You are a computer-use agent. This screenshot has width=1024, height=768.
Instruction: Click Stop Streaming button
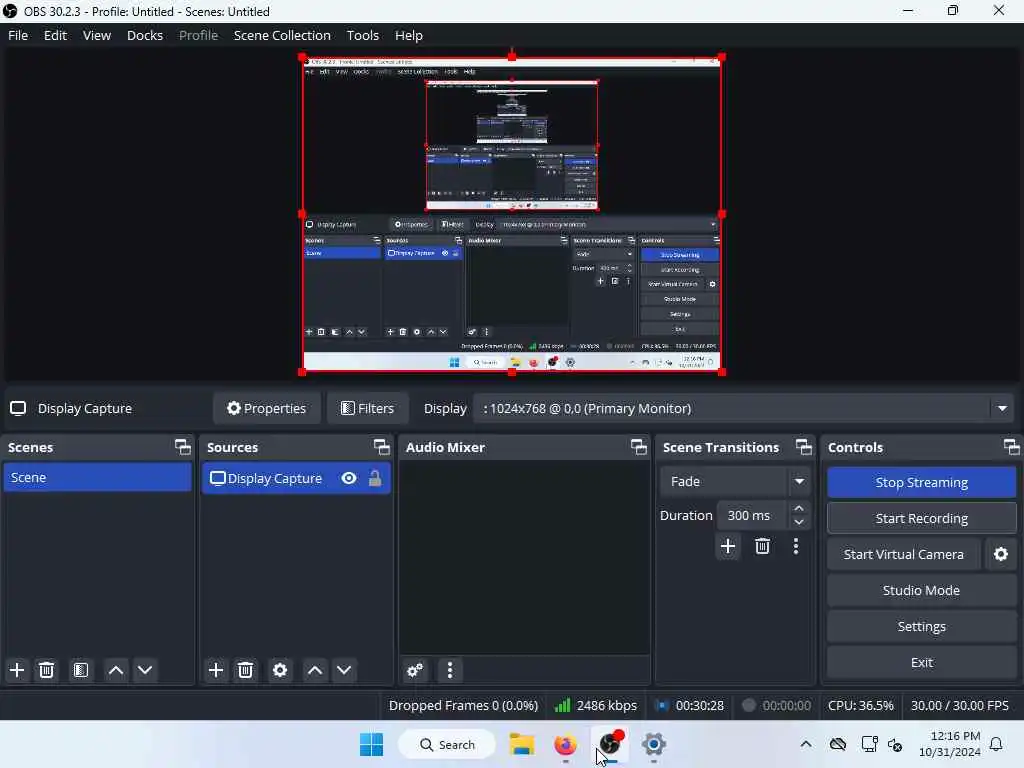click(x=921, y=483)
